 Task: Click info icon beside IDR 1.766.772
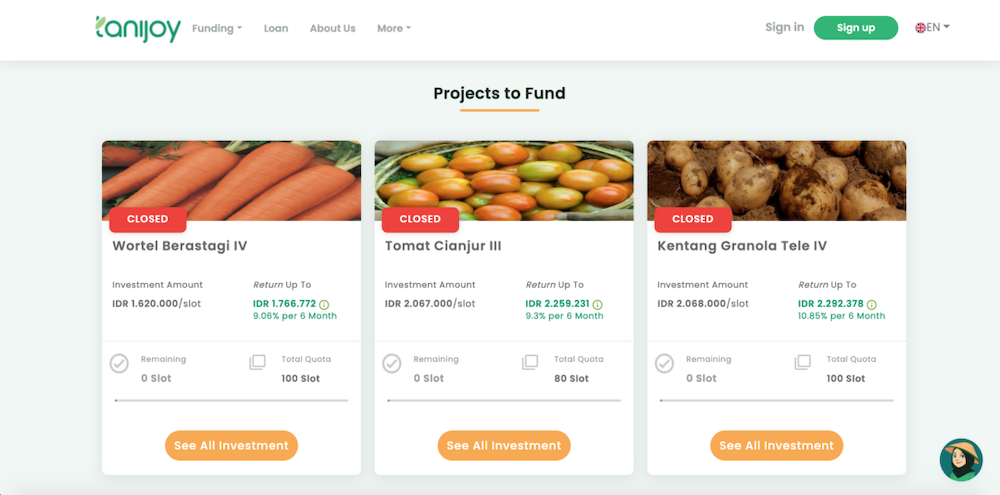[324, 304]
